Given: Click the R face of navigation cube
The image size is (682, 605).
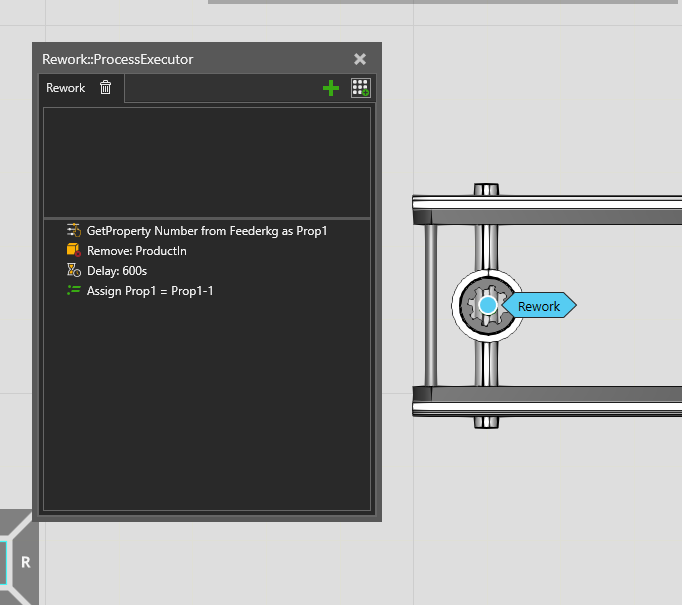Looking at the screenshot, I should pyautogui.click(x=26, y=563).
